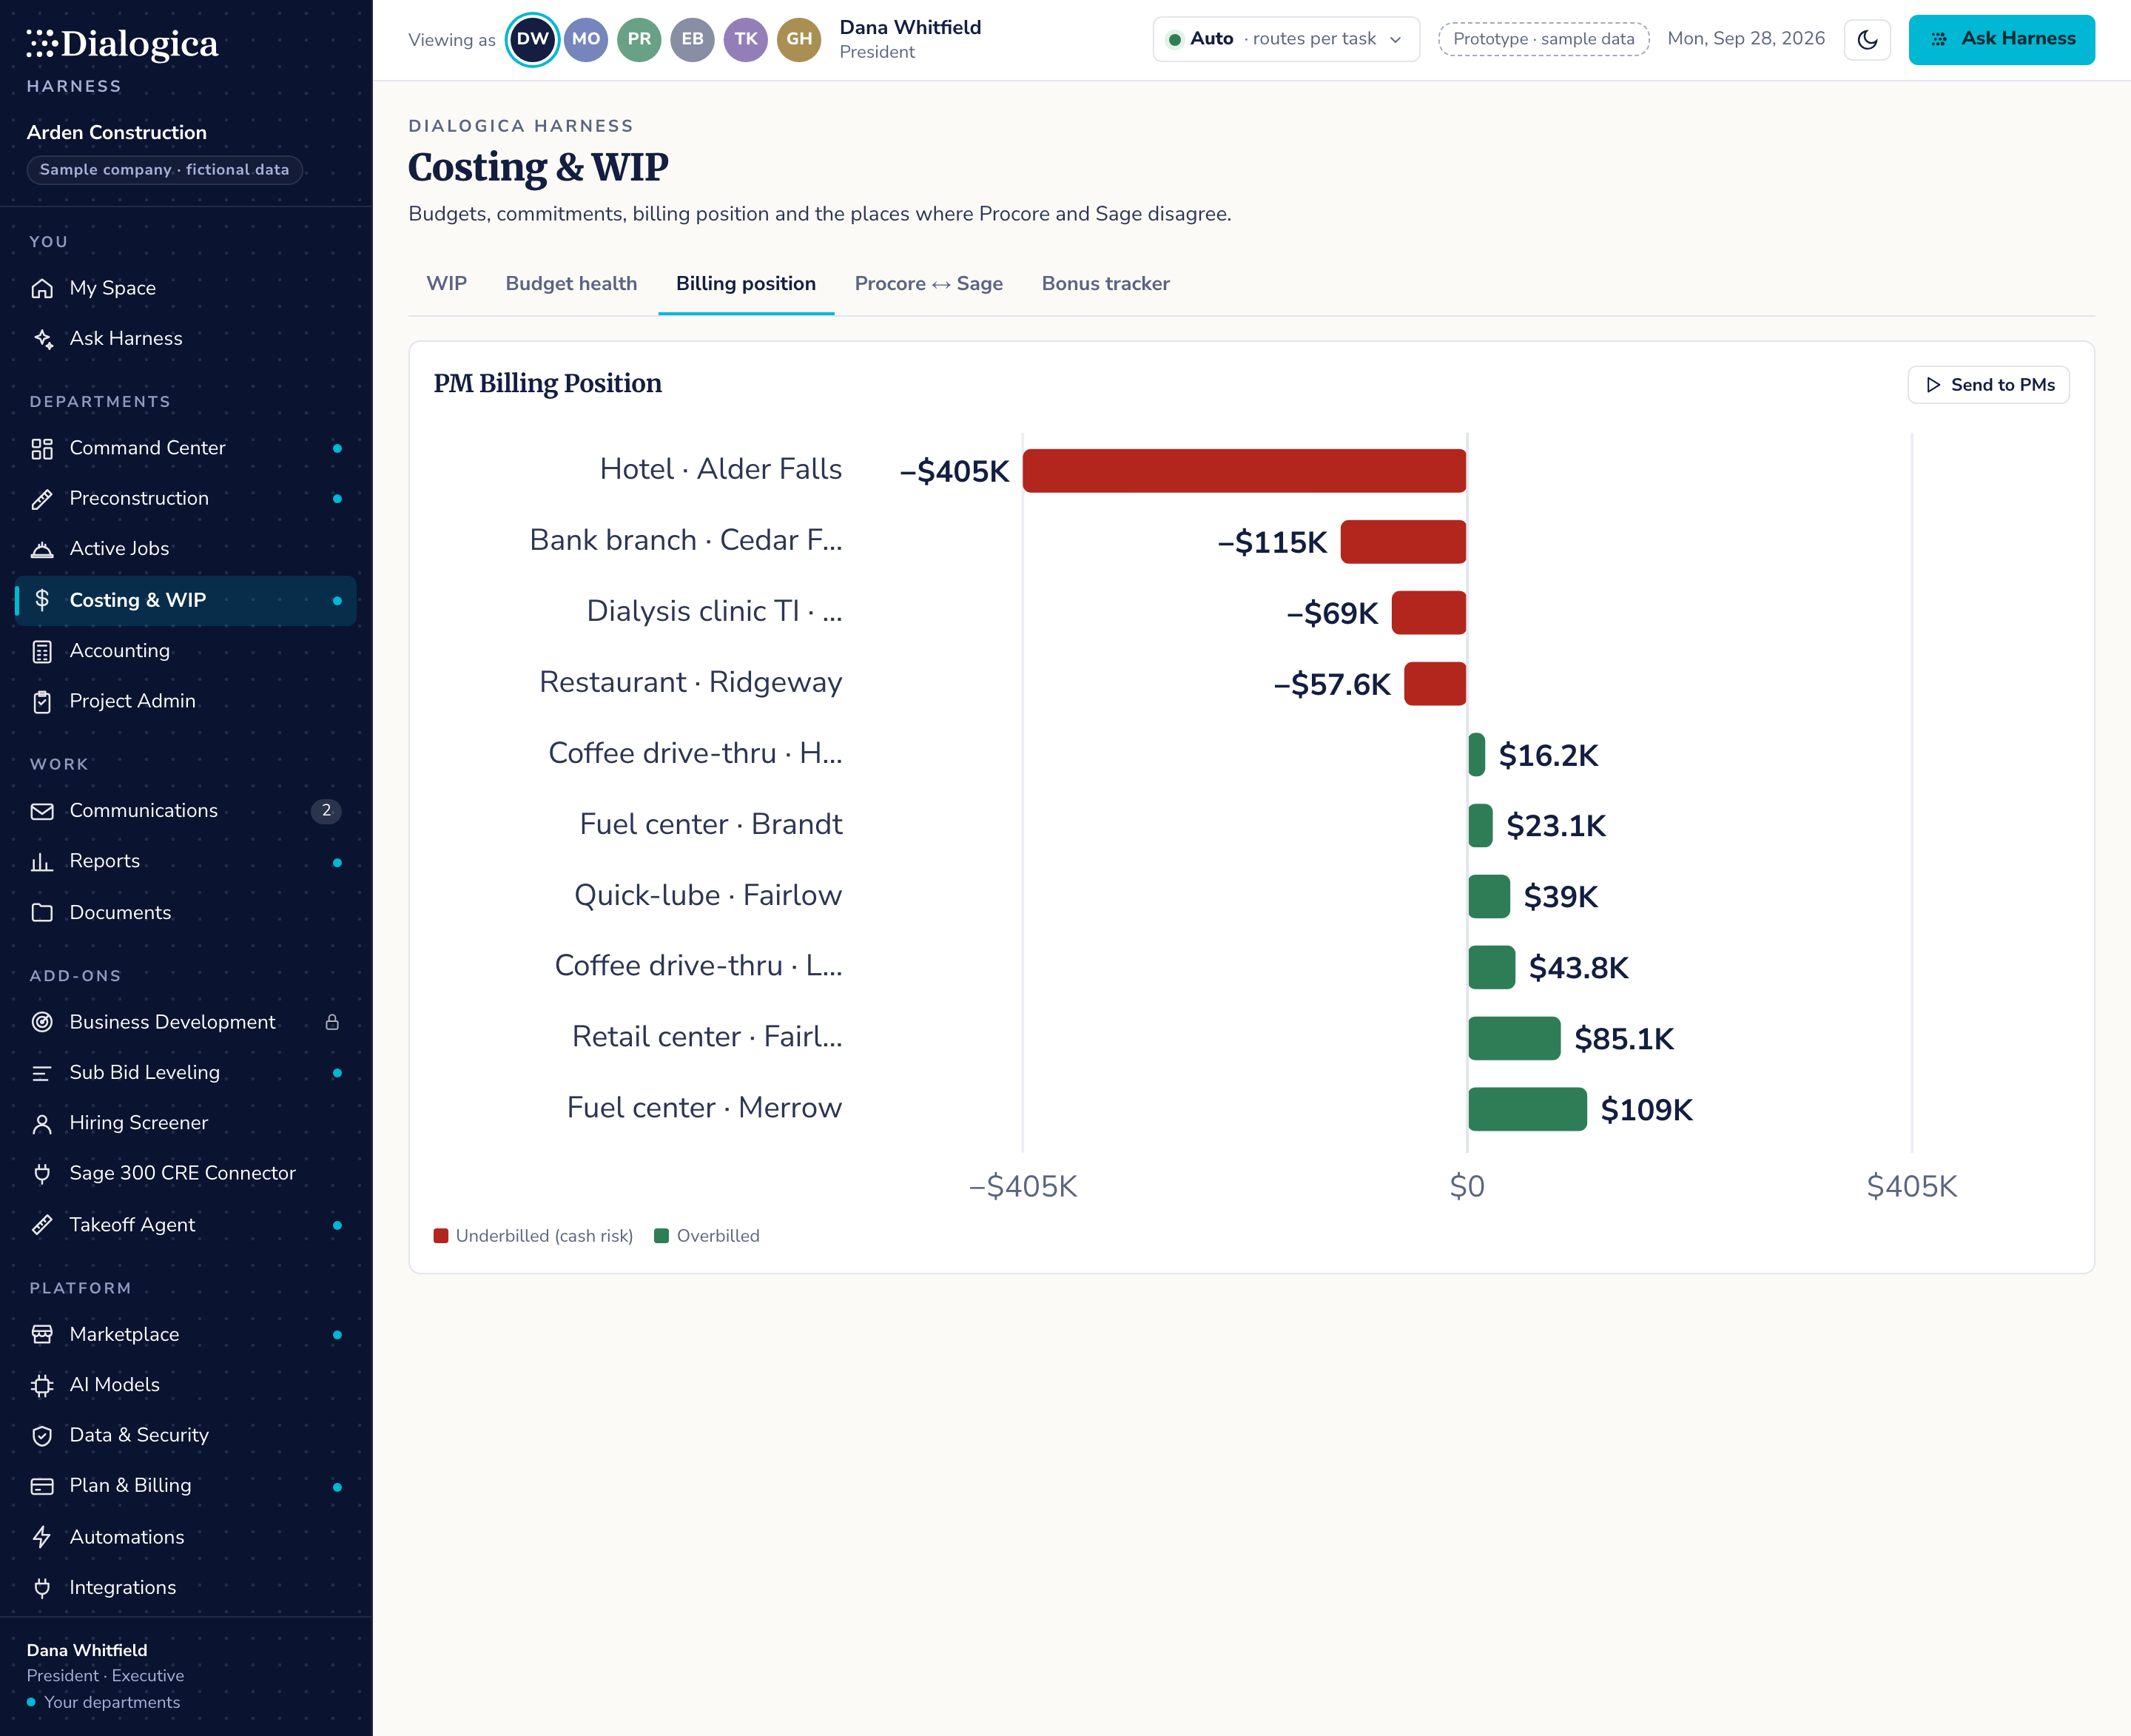Click the Accounting calculator icon
Viewport: 2131px width, 1736px height.
[42, 651]
